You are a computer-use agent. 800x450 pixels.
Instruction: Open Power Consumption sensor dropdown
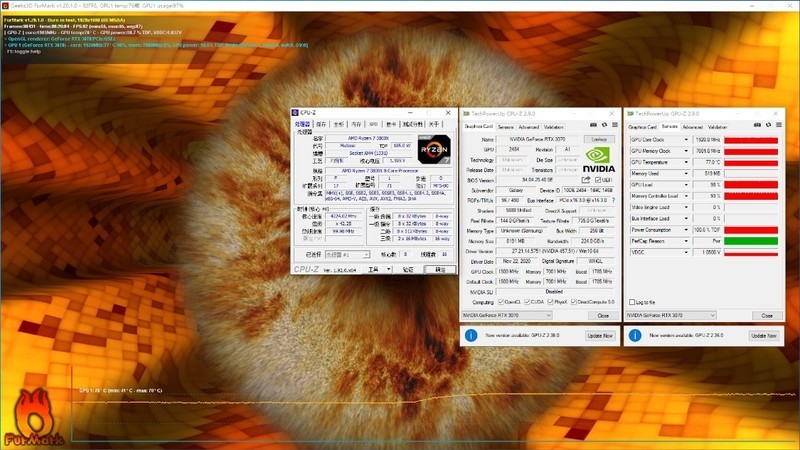686,230
